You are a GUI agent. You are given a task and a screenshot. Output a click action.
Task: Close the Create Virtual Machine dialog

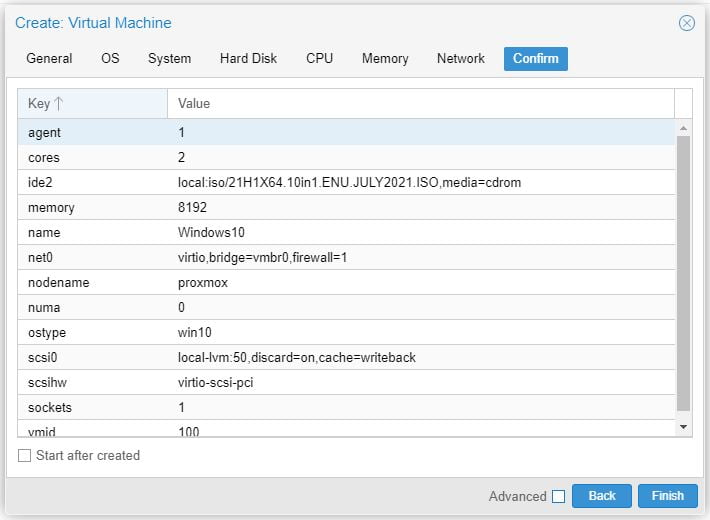686,23
